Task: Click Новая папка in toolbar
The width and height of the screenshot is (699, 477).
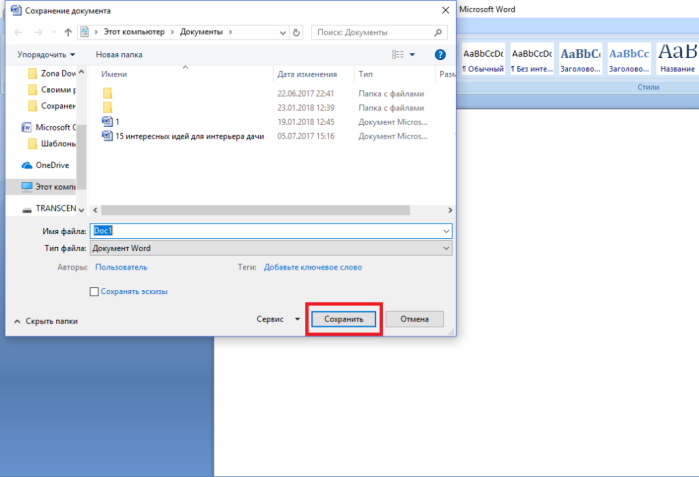Action: click(x=119, y=54)
